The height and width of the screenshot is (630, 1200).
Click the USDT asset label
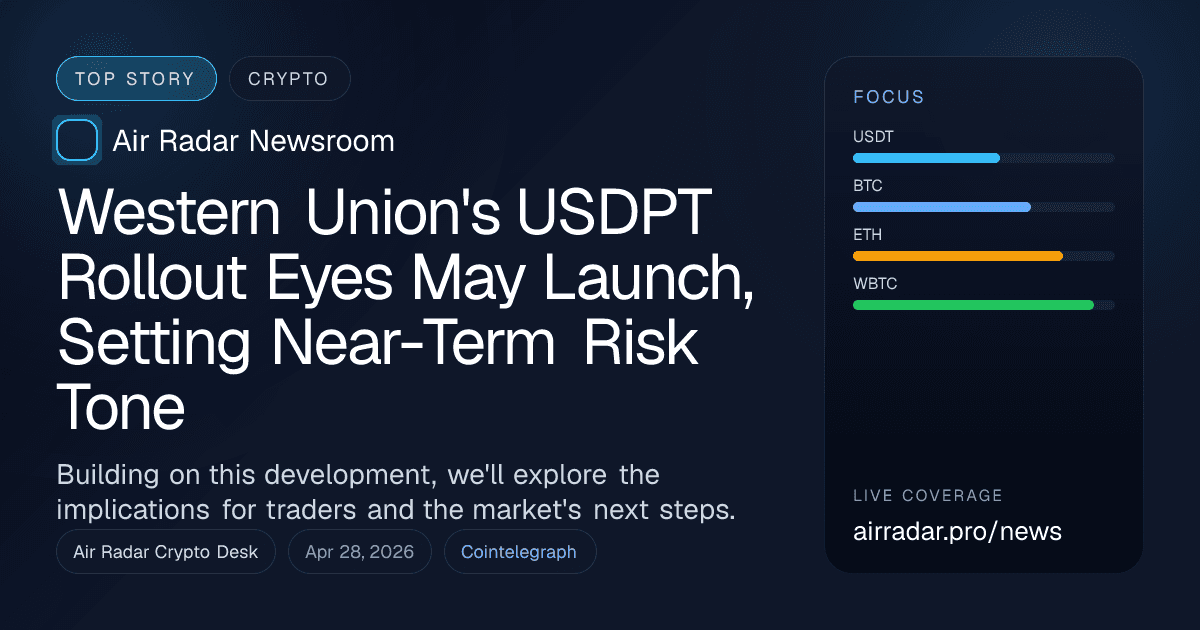coord(871,137)
